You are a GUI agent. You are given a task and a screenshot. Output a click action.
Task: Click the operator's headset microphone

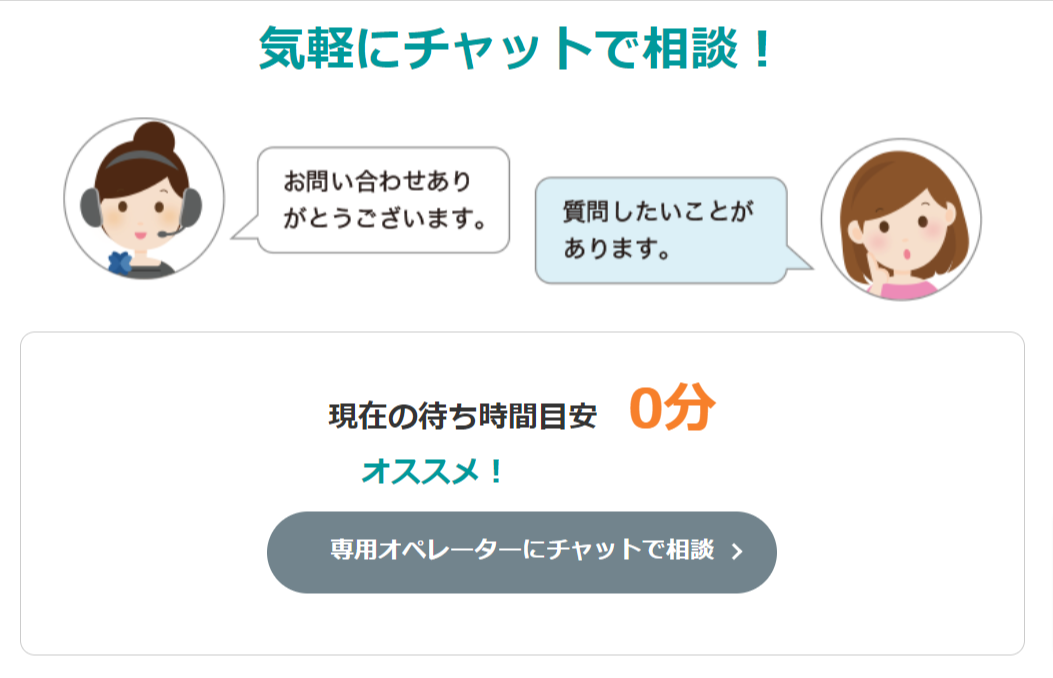(164, 232)
